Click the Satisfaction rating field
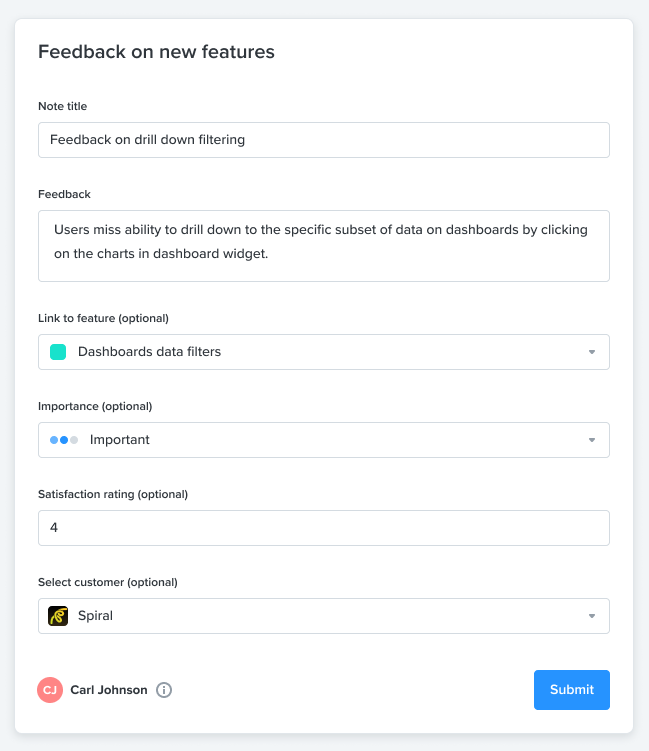 pos(324,528)
